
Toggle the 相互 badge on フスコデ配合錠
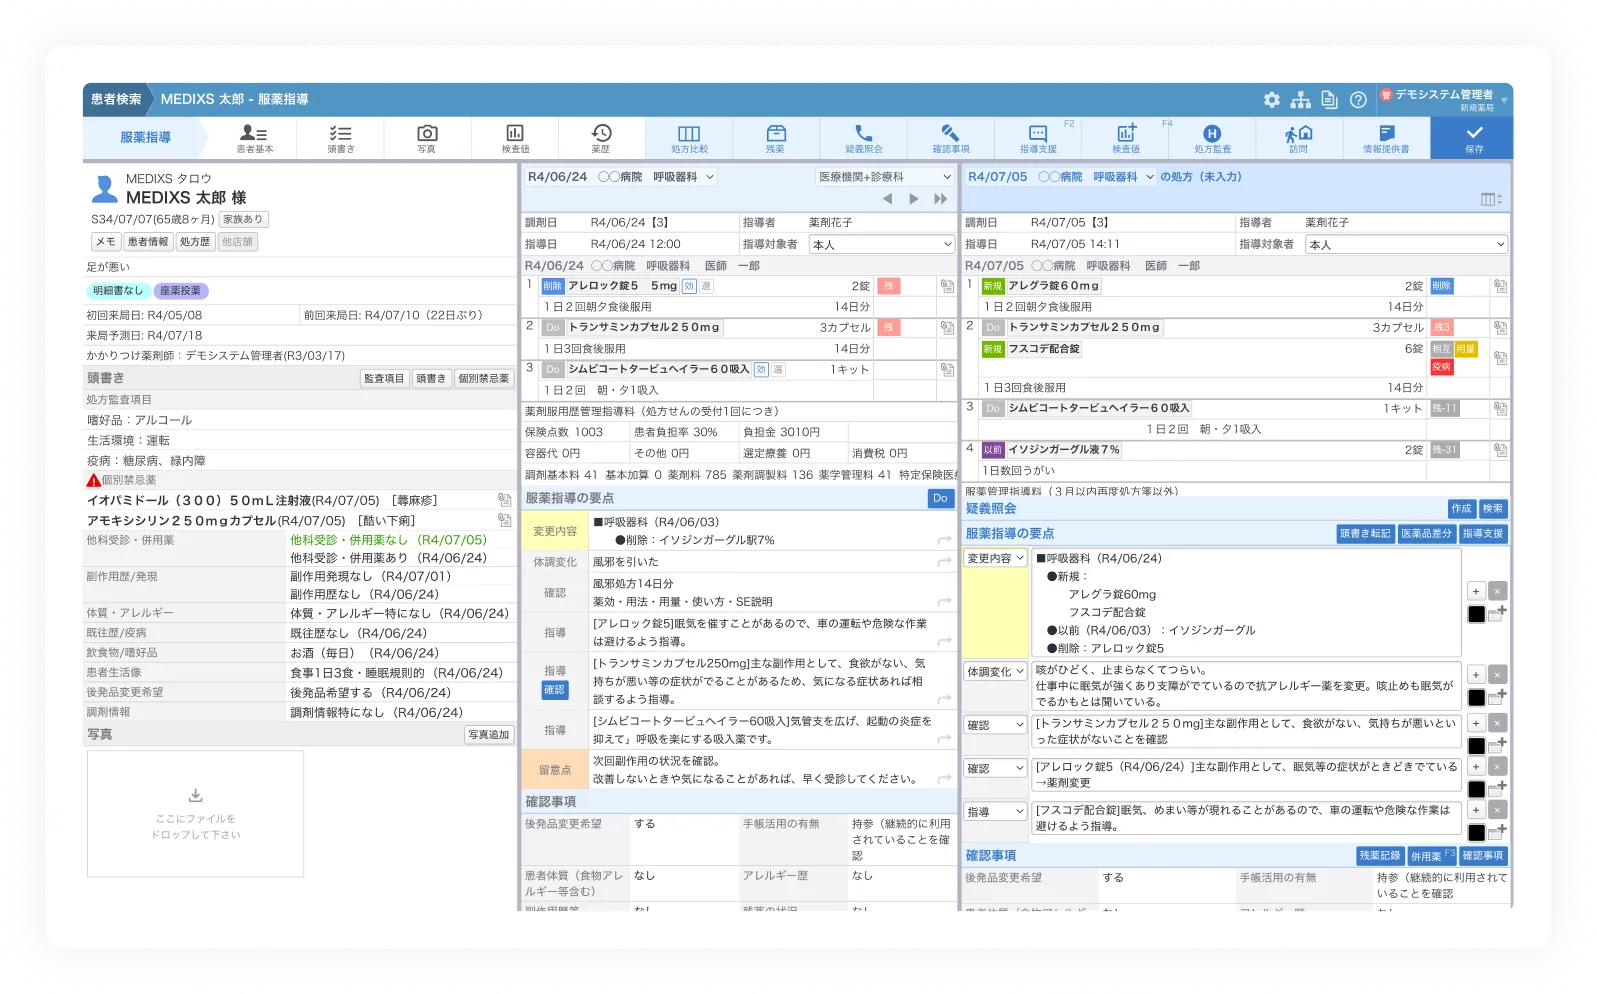point(1440,349)
